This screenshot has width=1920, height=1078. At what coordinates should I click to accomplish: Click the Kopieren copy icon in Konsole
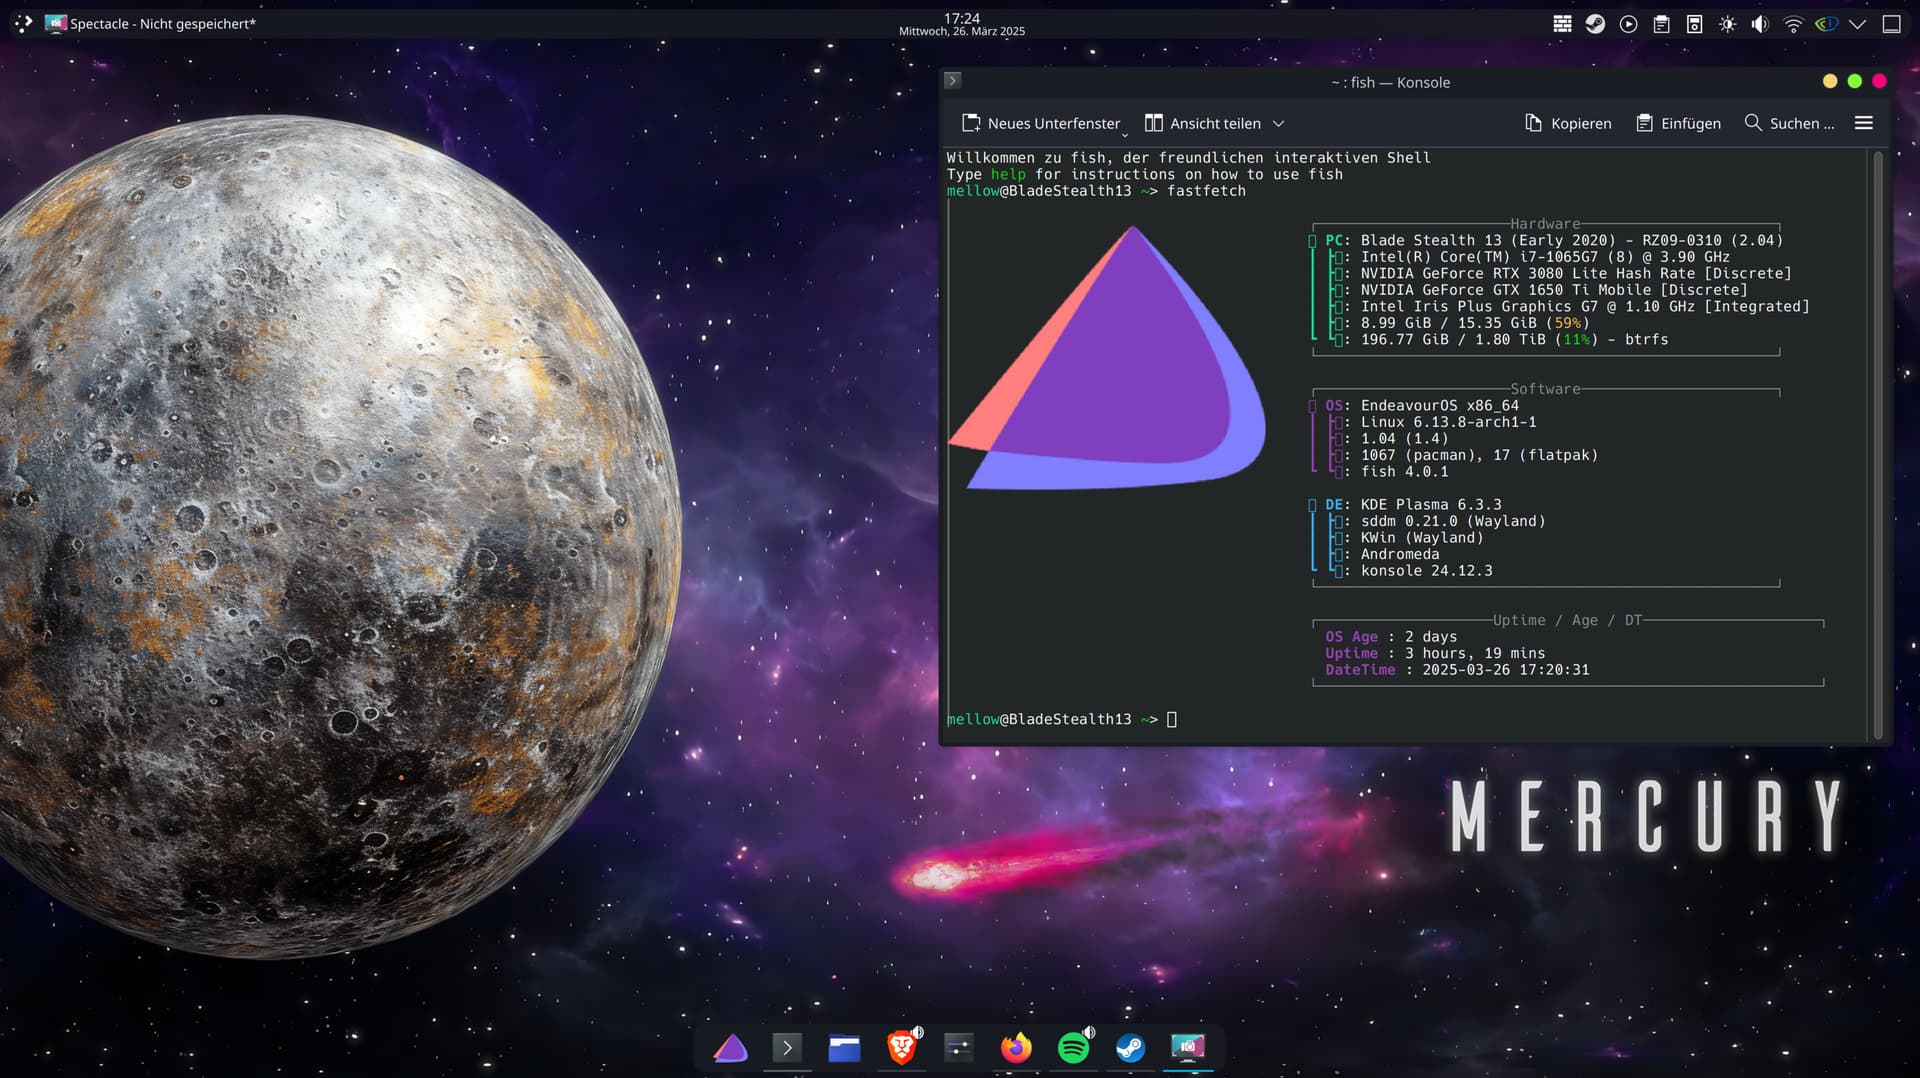point(1533,123)
